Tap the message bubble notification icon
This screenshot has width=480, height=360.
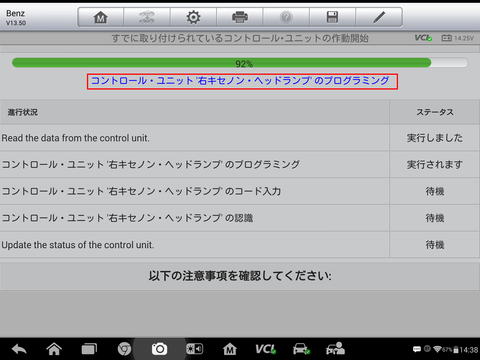pyautogui.click(x=417, y=349)
